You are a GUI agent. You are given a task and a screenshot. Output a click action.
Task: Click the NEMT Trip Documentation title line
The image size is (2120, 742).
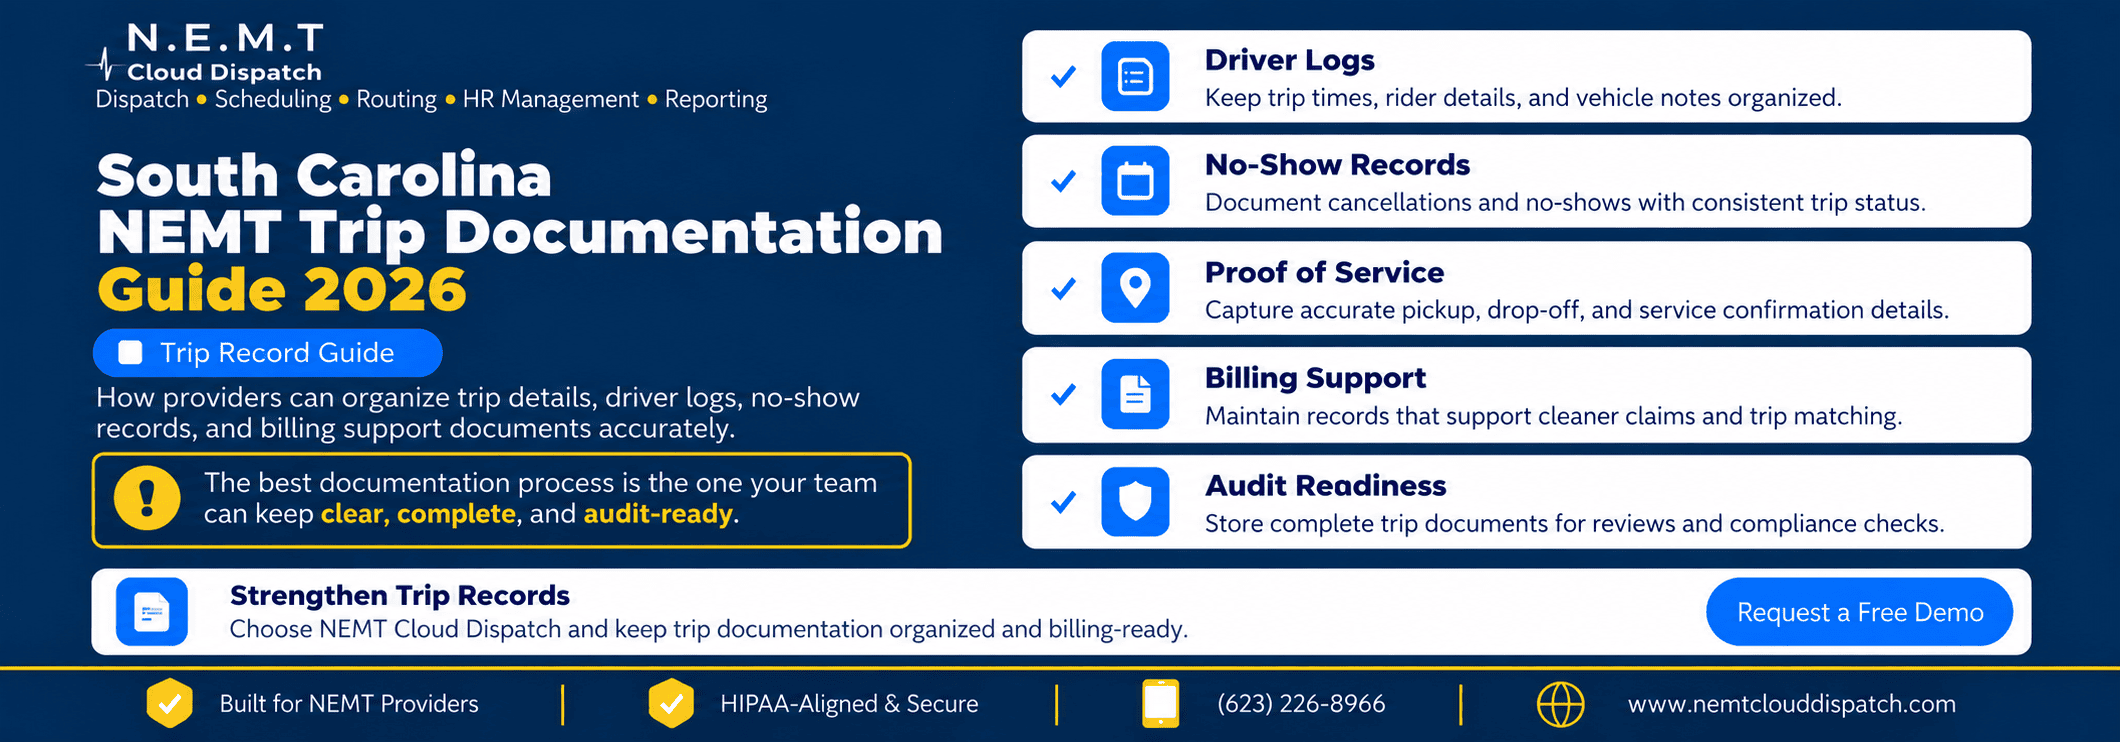click(x=520, y=233)
